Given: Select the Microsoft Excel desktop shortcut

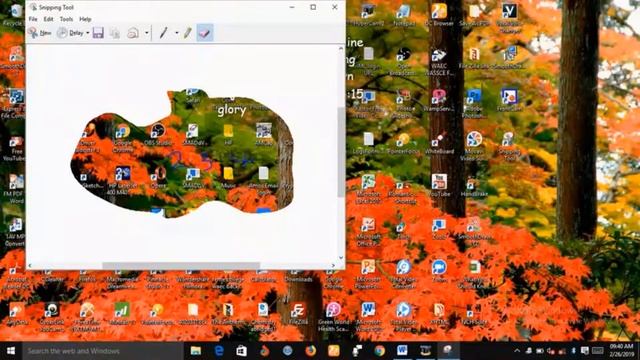Looking at the screenshot, I should pos(368,189).
